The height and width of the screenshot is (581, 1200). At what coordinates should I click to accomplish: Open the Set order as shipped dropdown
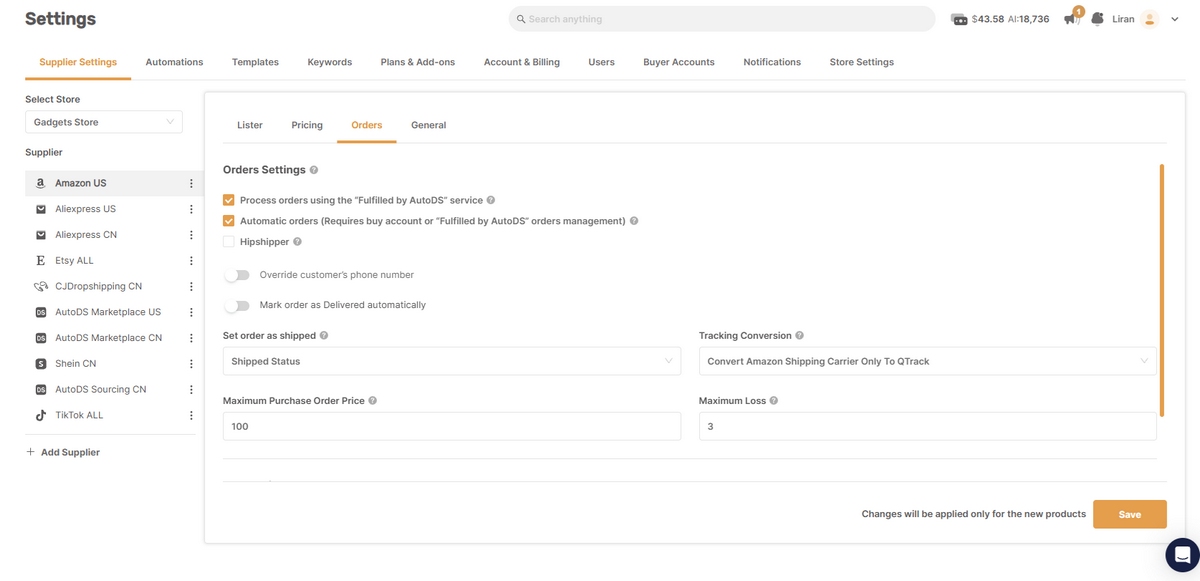coord(450,359)
